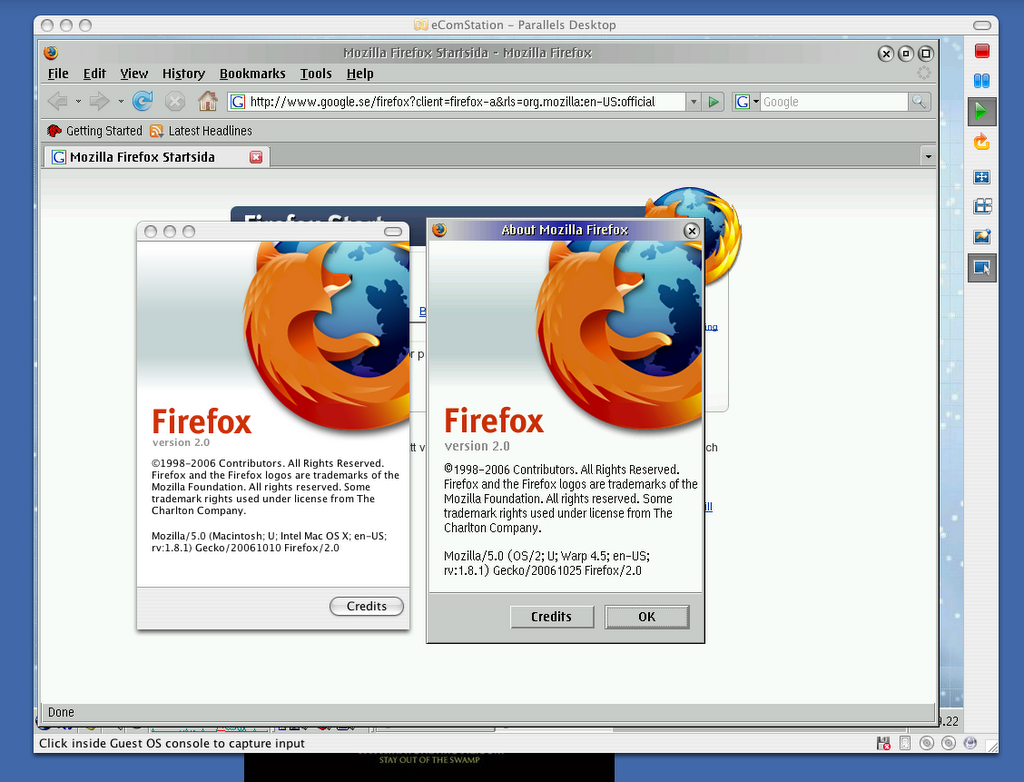Open the Home page icon
This screenshot has width=1024, height=782.
point(208,101)
